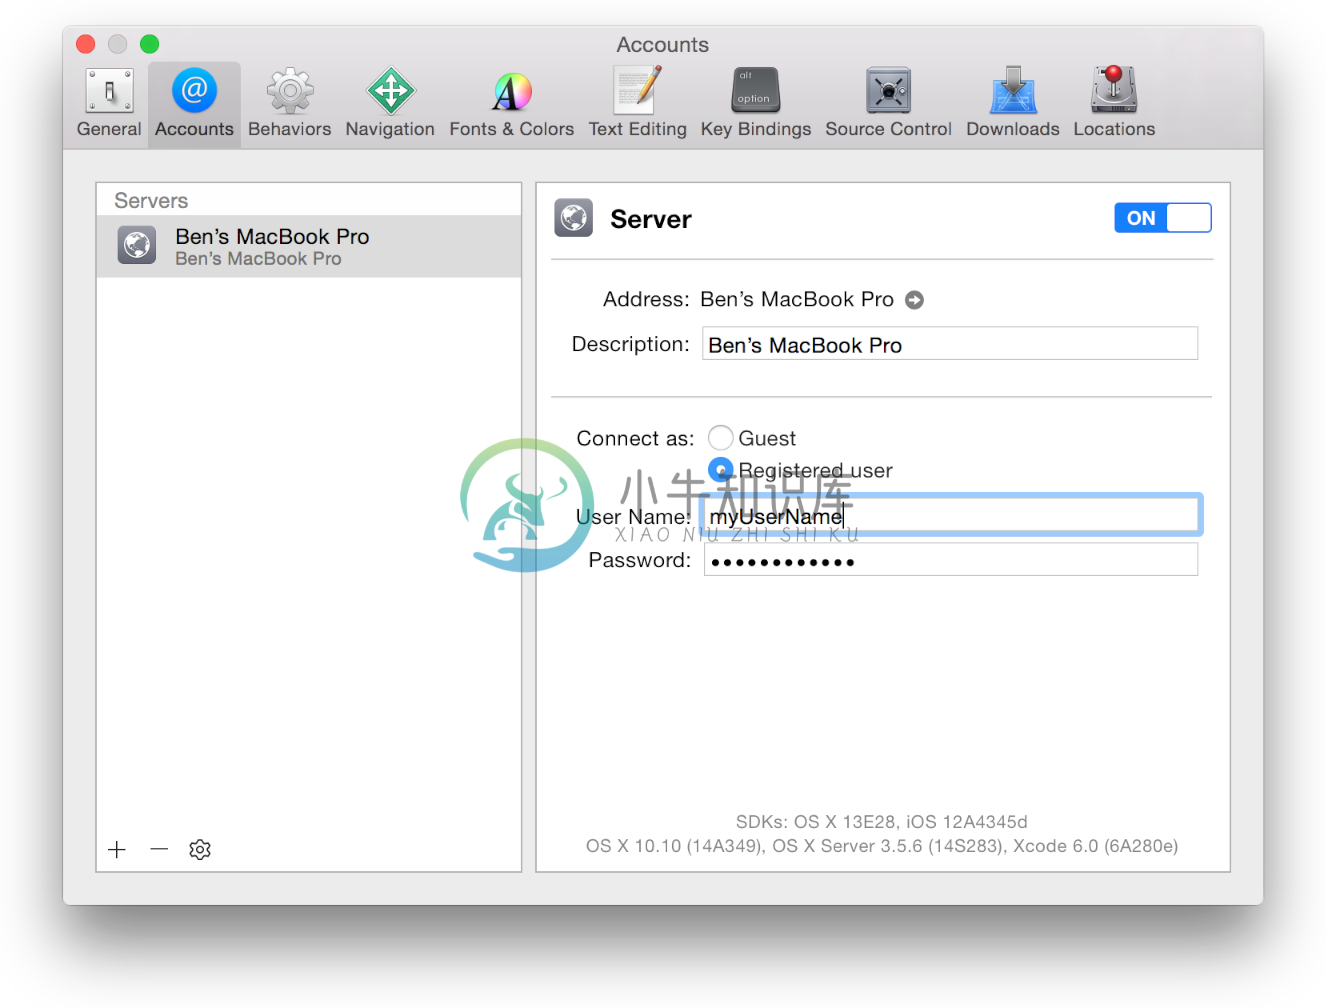Select the Guest radio button
This screenshot has height=1008, width=1326.
click(721, 438)
